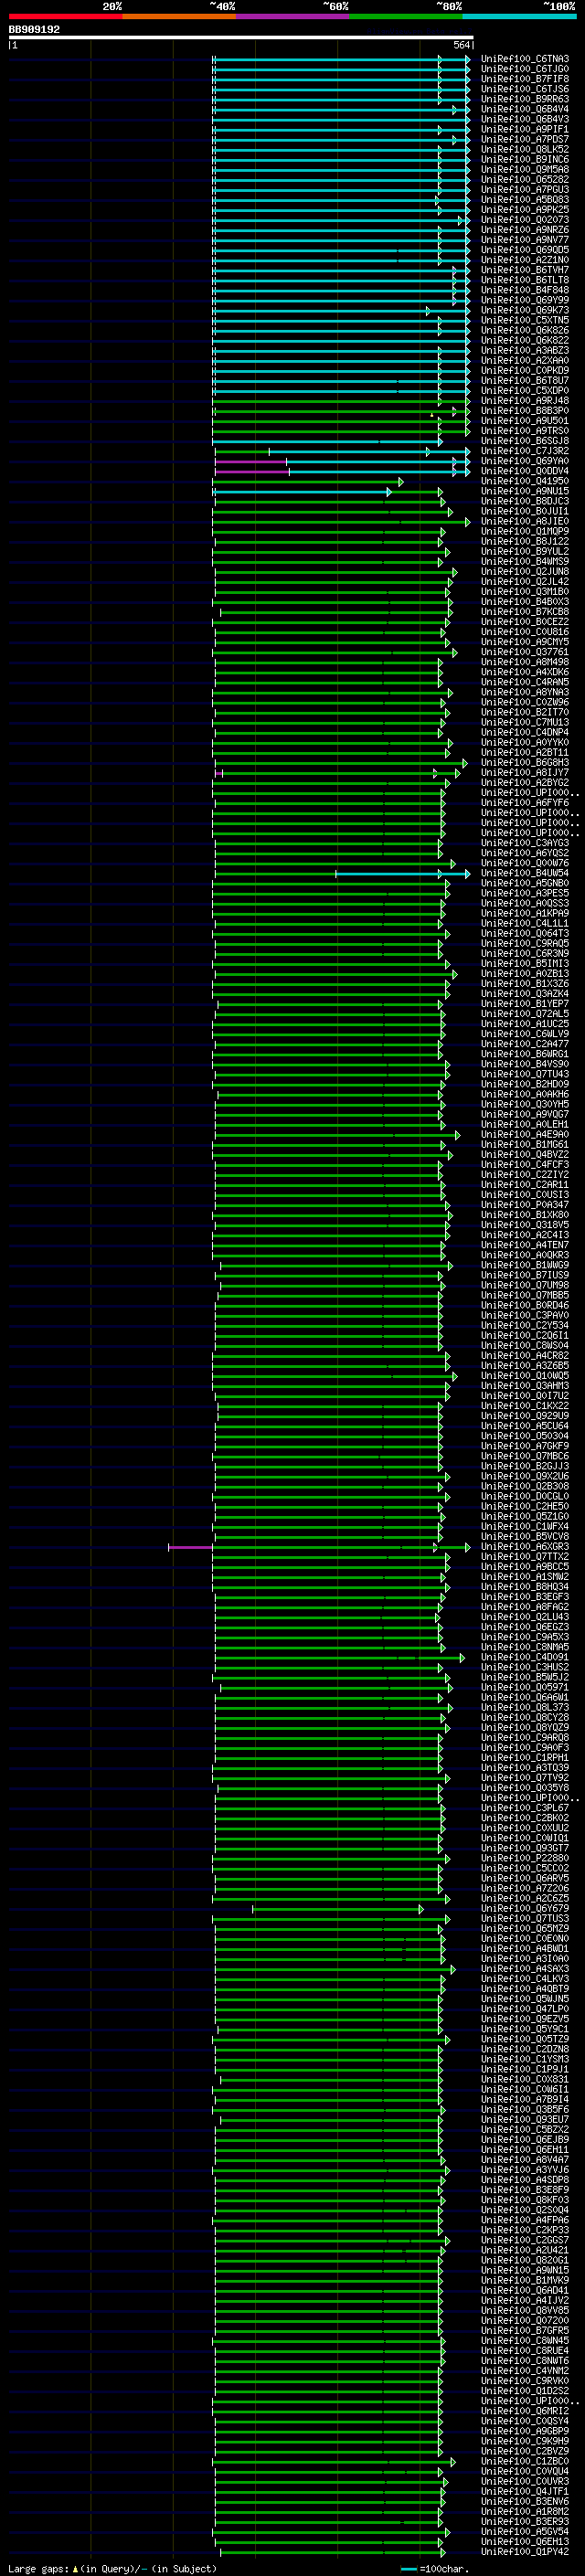Viewport: 585px width, 2576px height.
Task: Click the cyan alignment bar of B4UW54
Action: pos(401,874)
